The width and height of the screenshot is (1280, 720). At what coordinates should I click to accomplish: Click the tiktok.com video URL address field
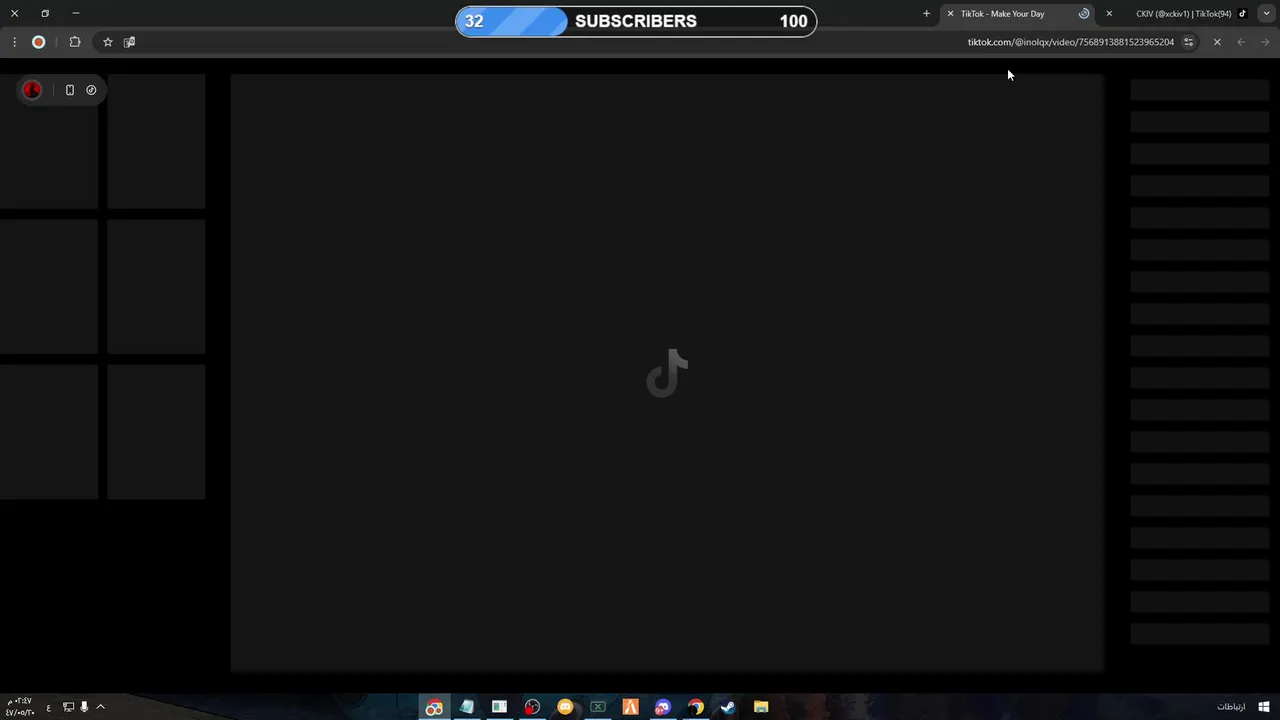click(x=1070, y=42)
